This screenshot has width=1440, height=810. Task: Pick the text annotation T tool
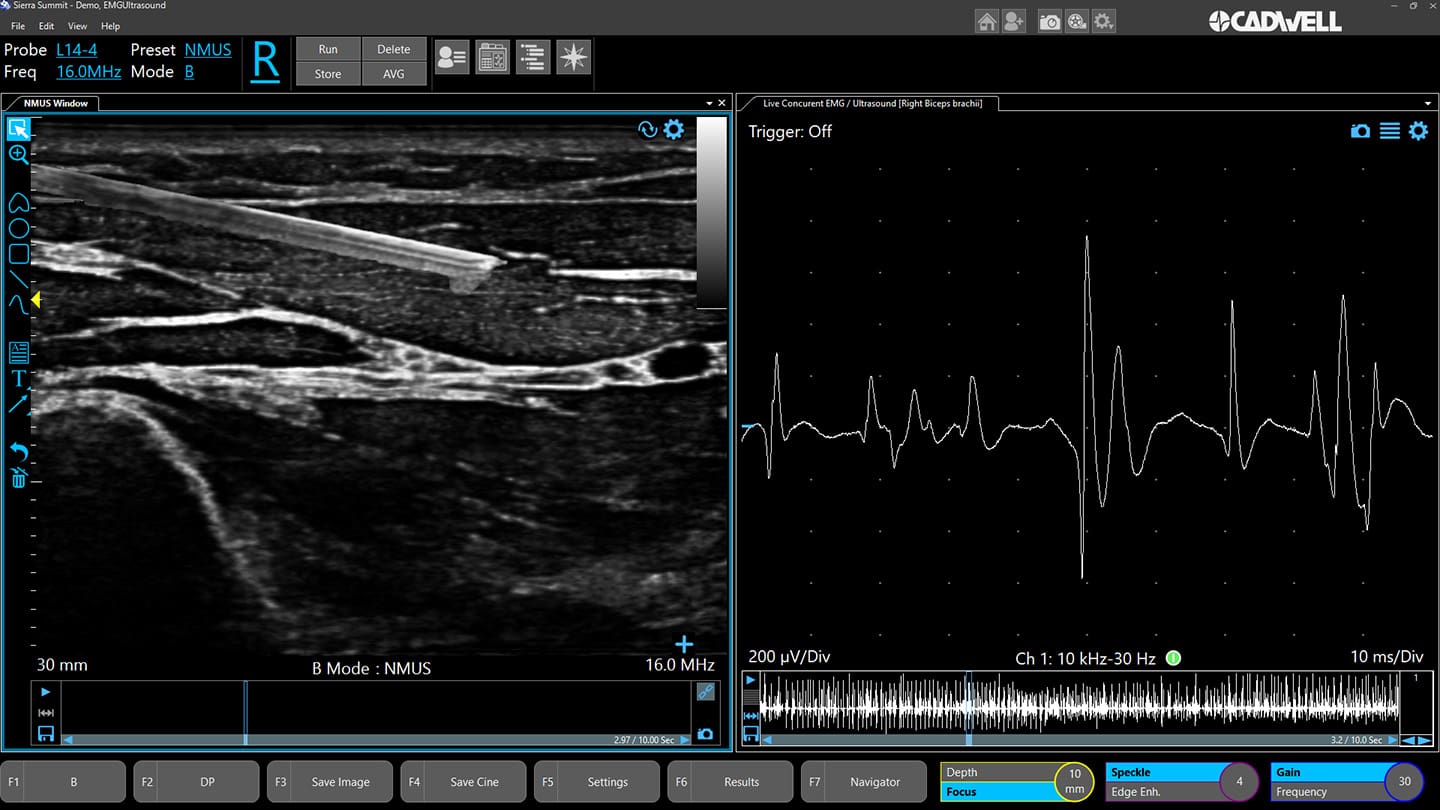click(x=18, y=378)
